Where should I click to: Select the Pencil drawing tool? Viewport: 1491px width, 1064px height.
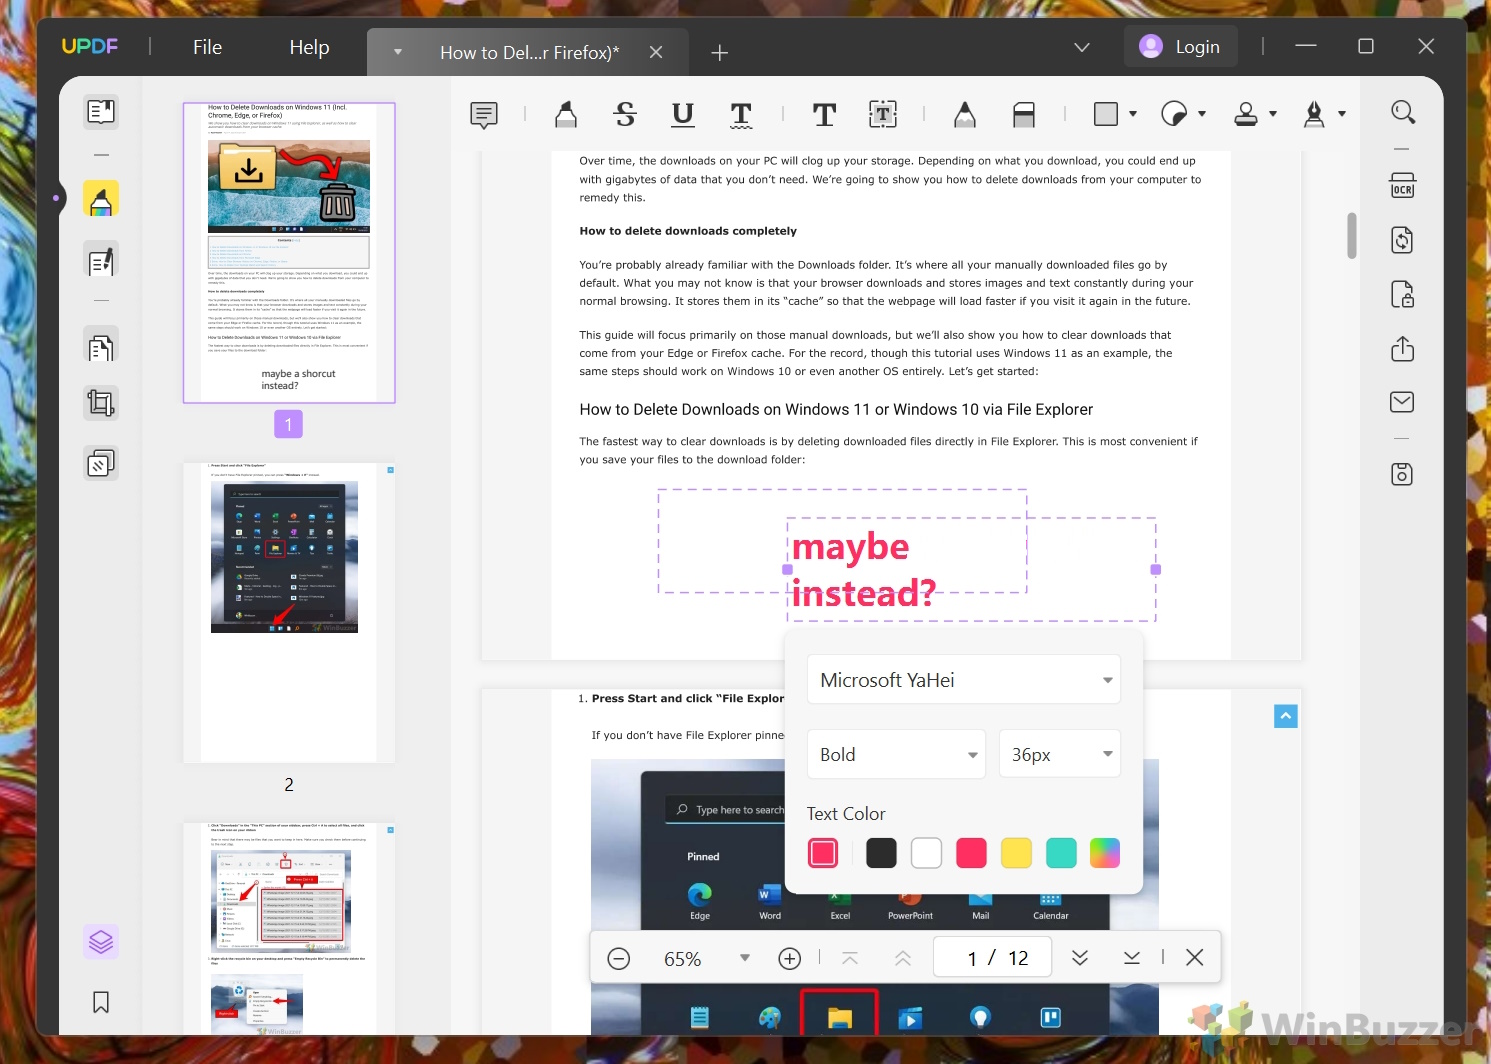pyautogui.click(x=965, y=115)
